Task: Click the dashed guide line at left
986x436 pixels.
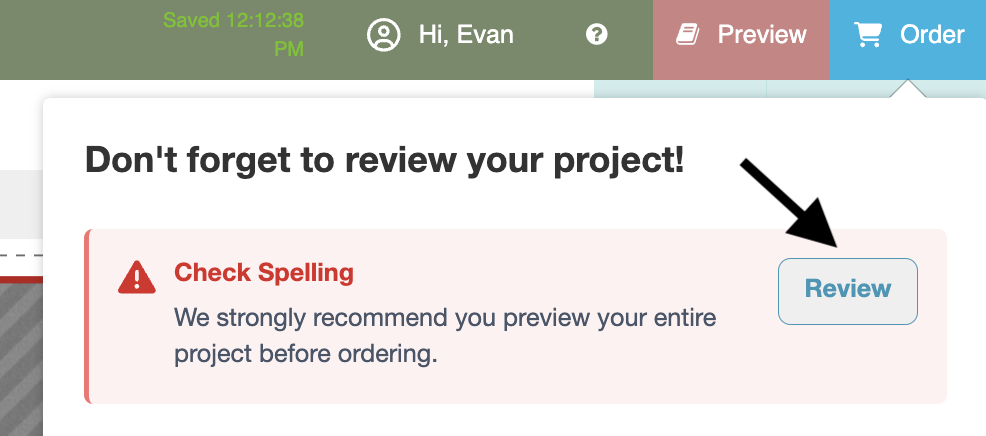Action: (21, 255)
